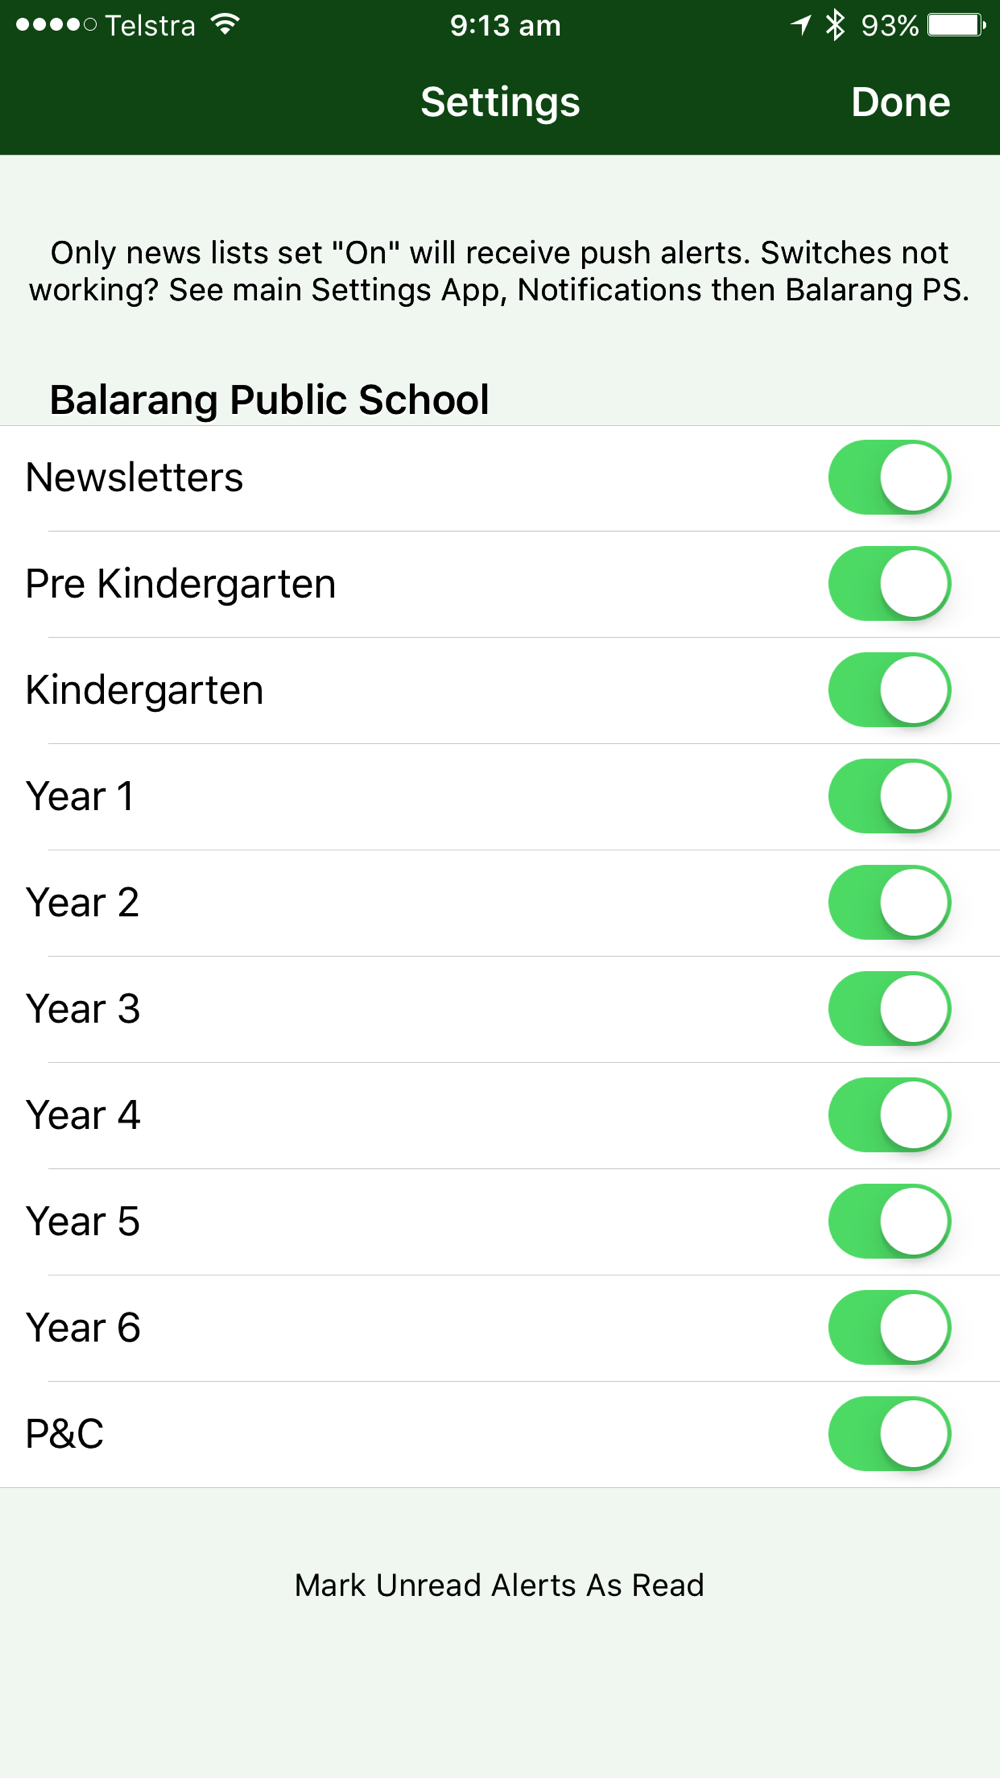Tap the Bluetooth status icon

click(835, 24)
